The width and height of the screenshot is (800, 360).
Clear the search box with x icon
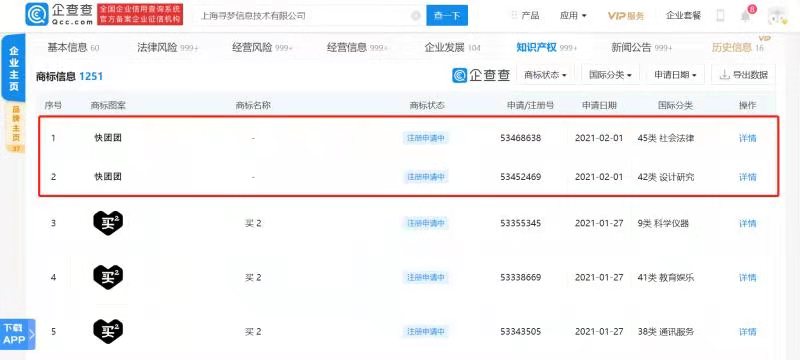coord(415,16)
